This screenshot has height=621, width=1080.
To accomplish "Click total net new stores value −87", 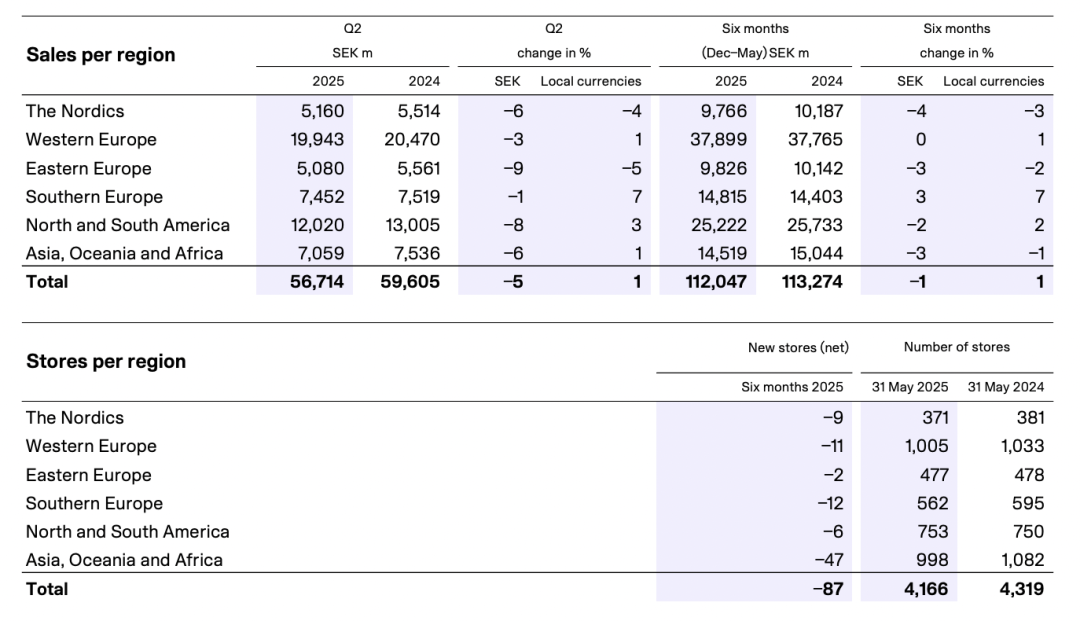I will 828,589.
